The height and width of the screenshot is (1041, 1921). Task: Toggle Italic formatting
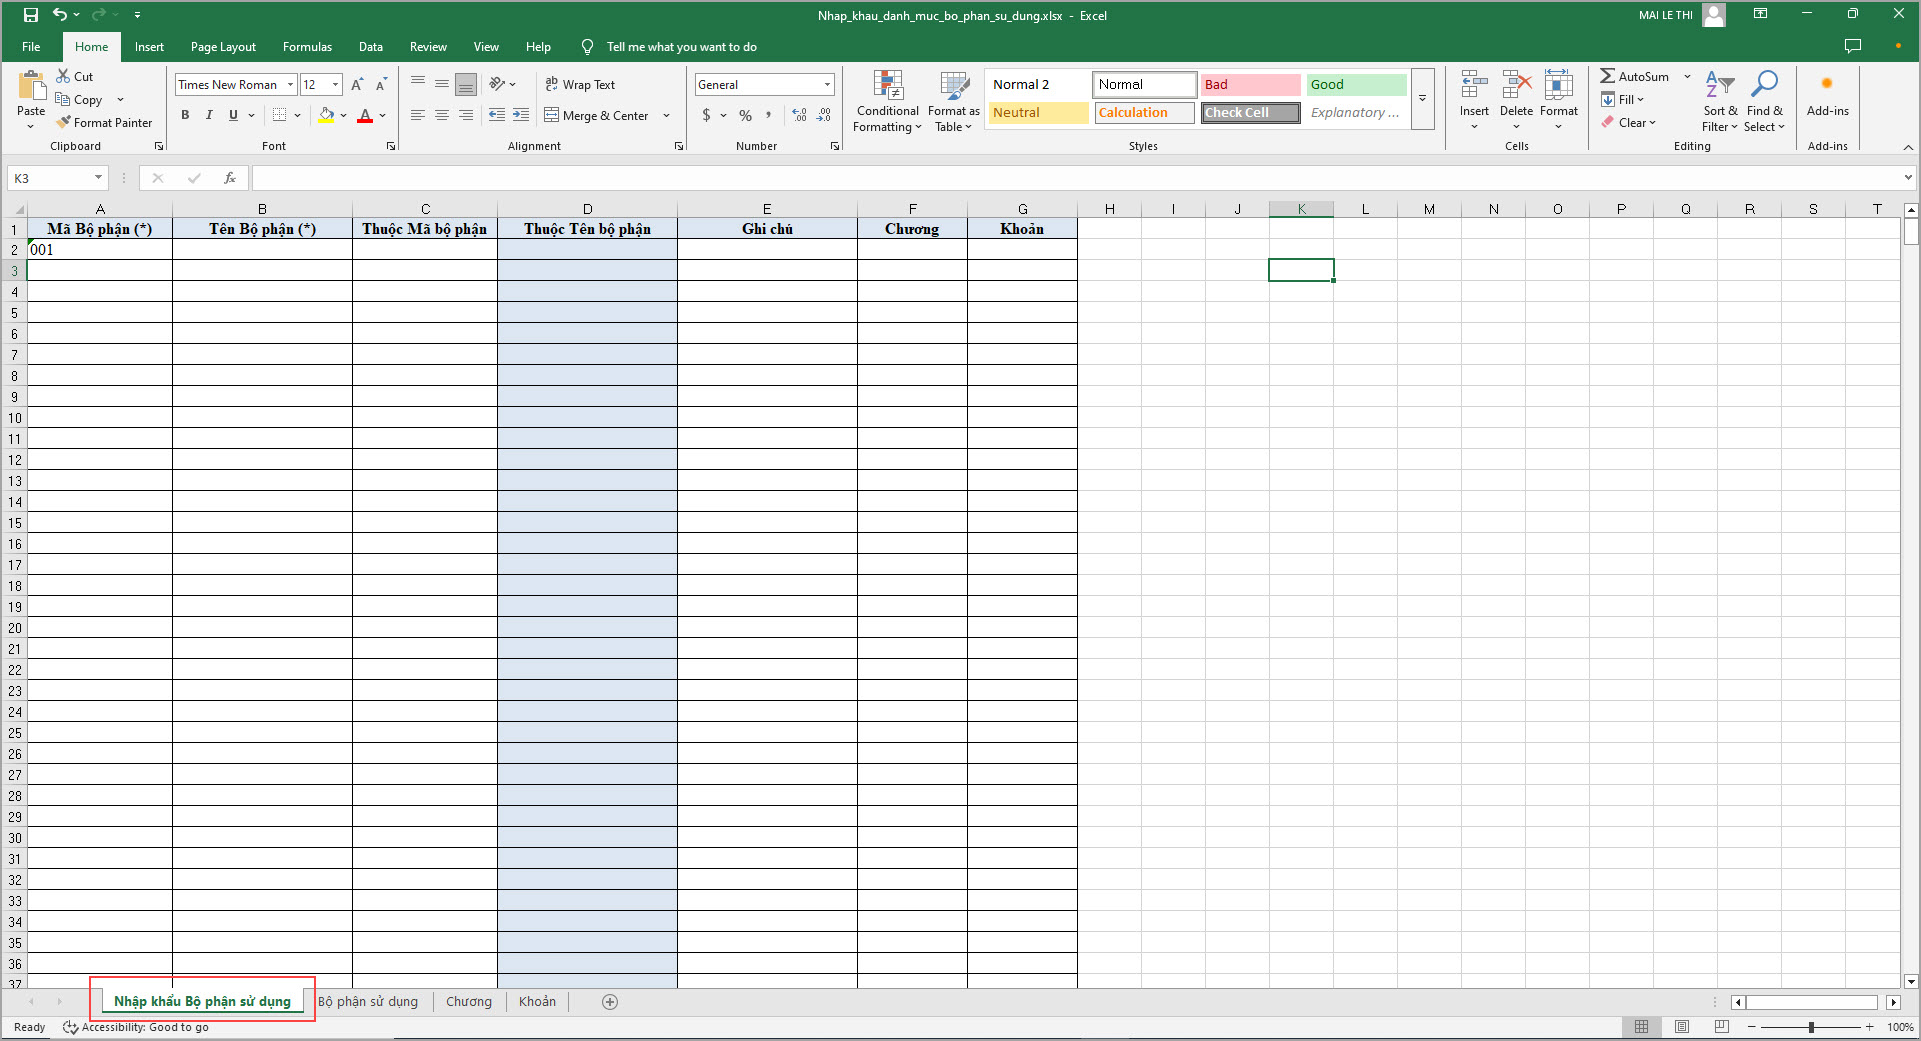point(209,115)
